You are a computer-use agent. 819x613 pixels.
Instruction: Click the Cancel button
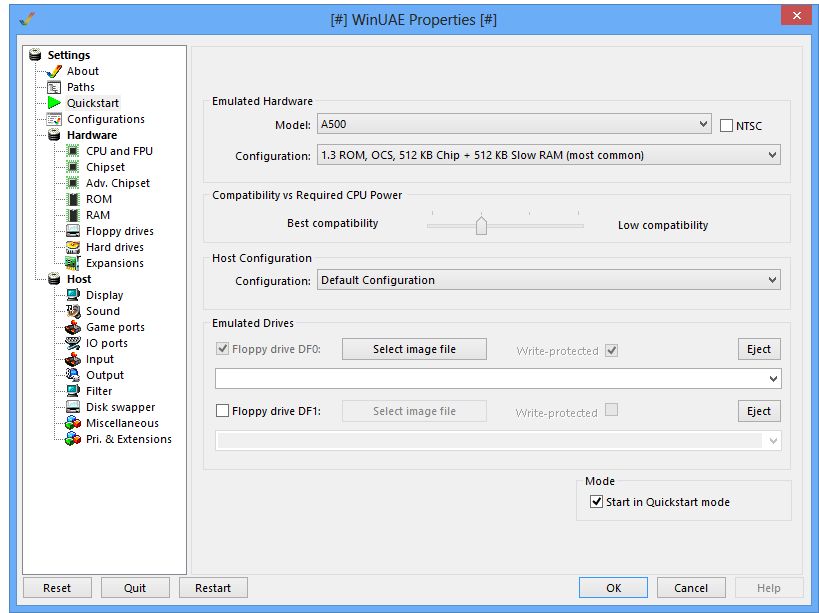point(691,588)
